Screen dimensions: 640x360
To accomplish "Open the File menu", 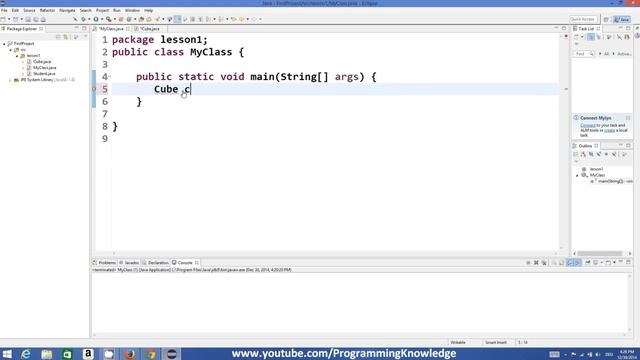I will click(x=4, y=10).
